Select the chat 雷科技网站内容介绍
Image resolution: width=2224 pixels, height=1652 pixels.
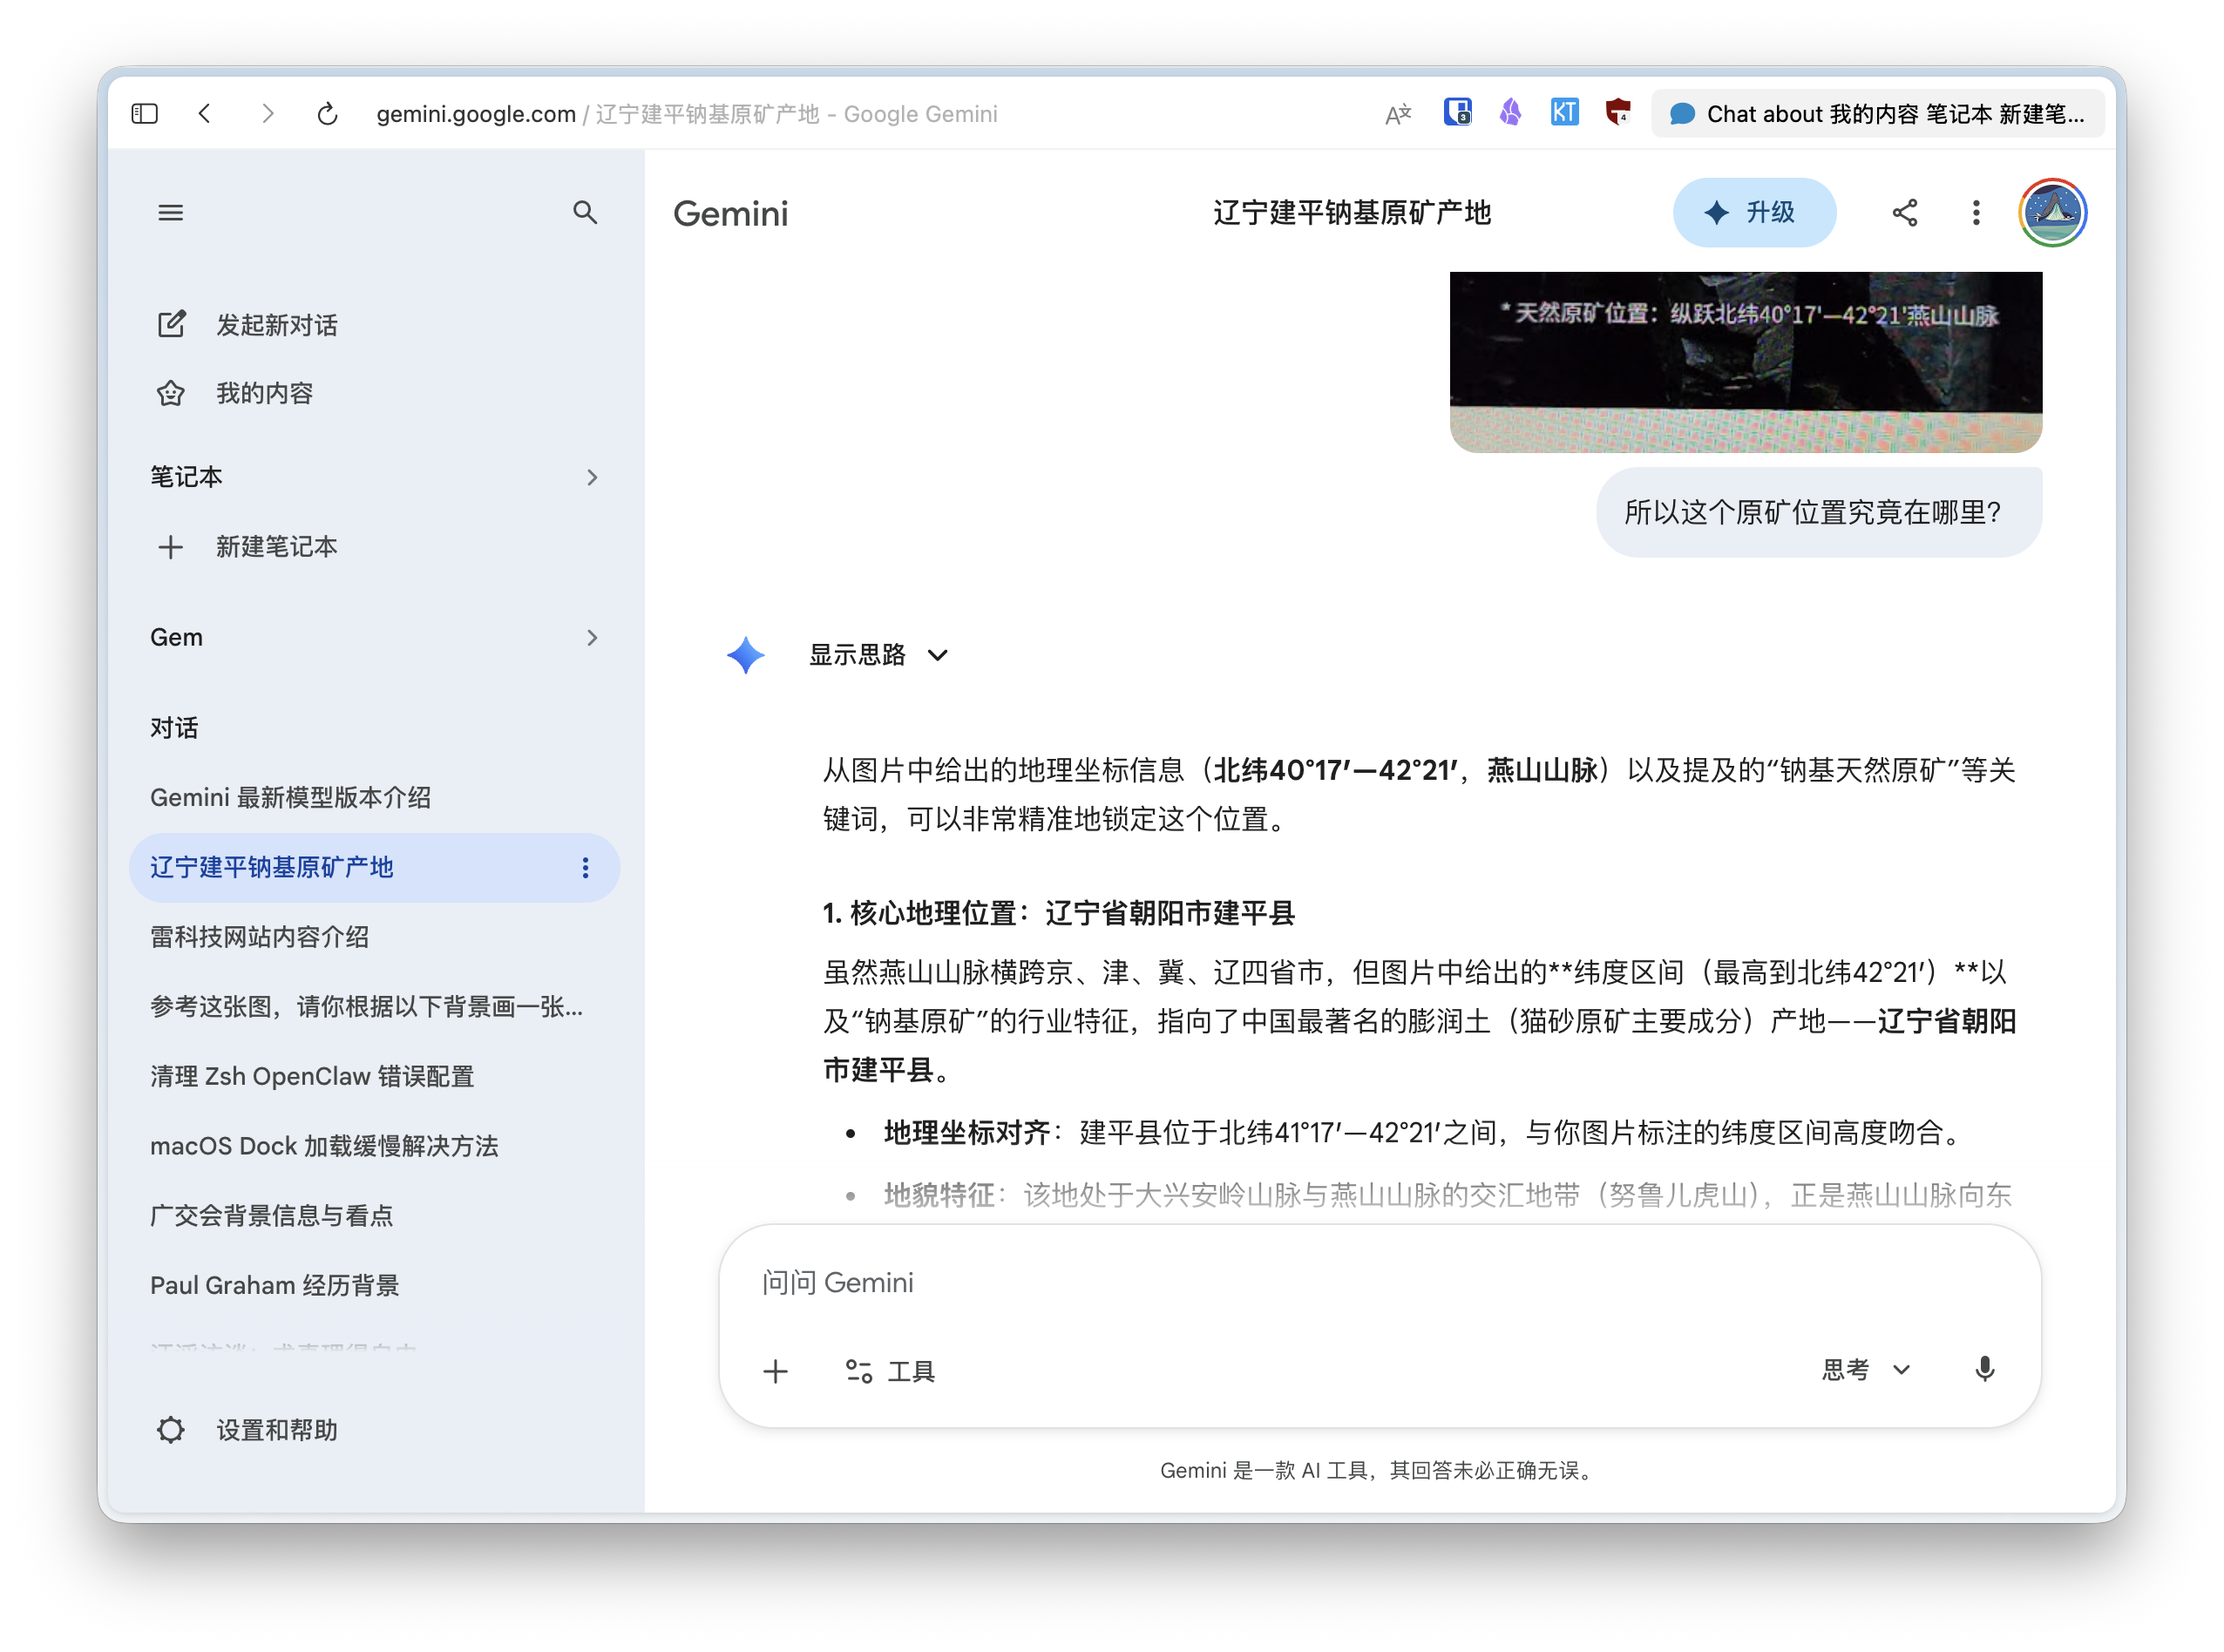click(x=259, y=938)
